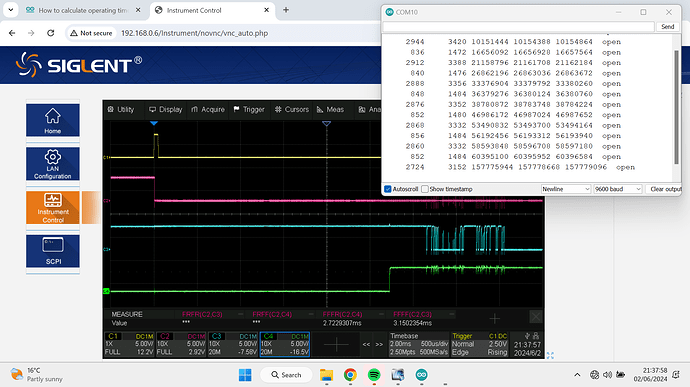This screenshot has height=387, width=690.
Task: Open the Trigger settings box
Action: click(480, 344)
